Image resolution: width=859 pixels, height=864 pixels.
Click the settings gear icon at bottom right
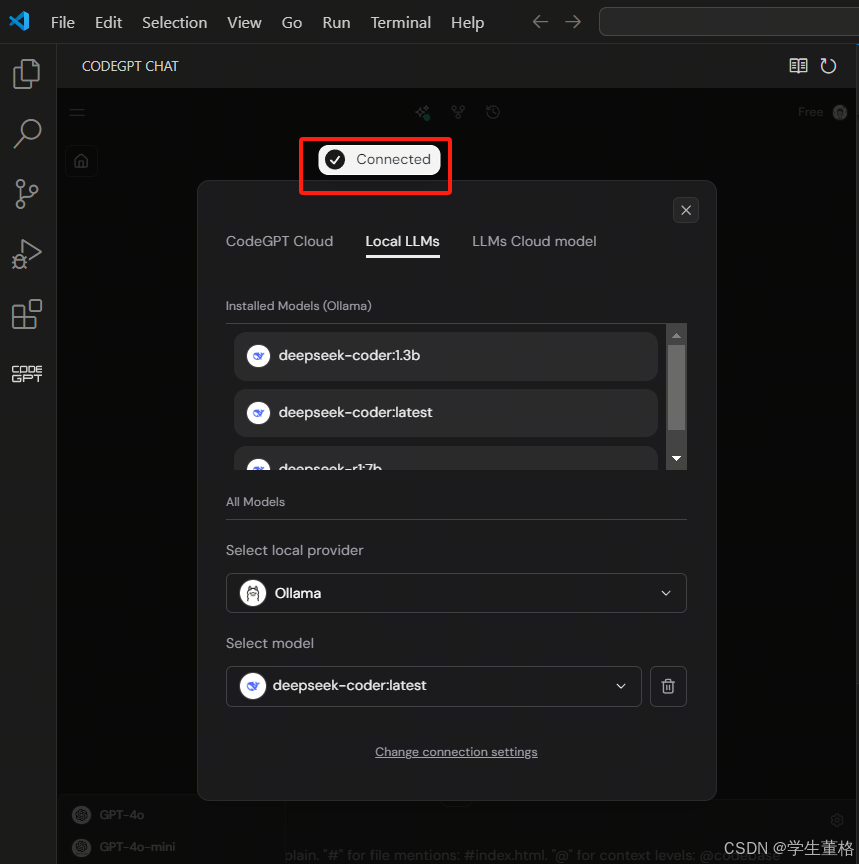coord(837,820)
